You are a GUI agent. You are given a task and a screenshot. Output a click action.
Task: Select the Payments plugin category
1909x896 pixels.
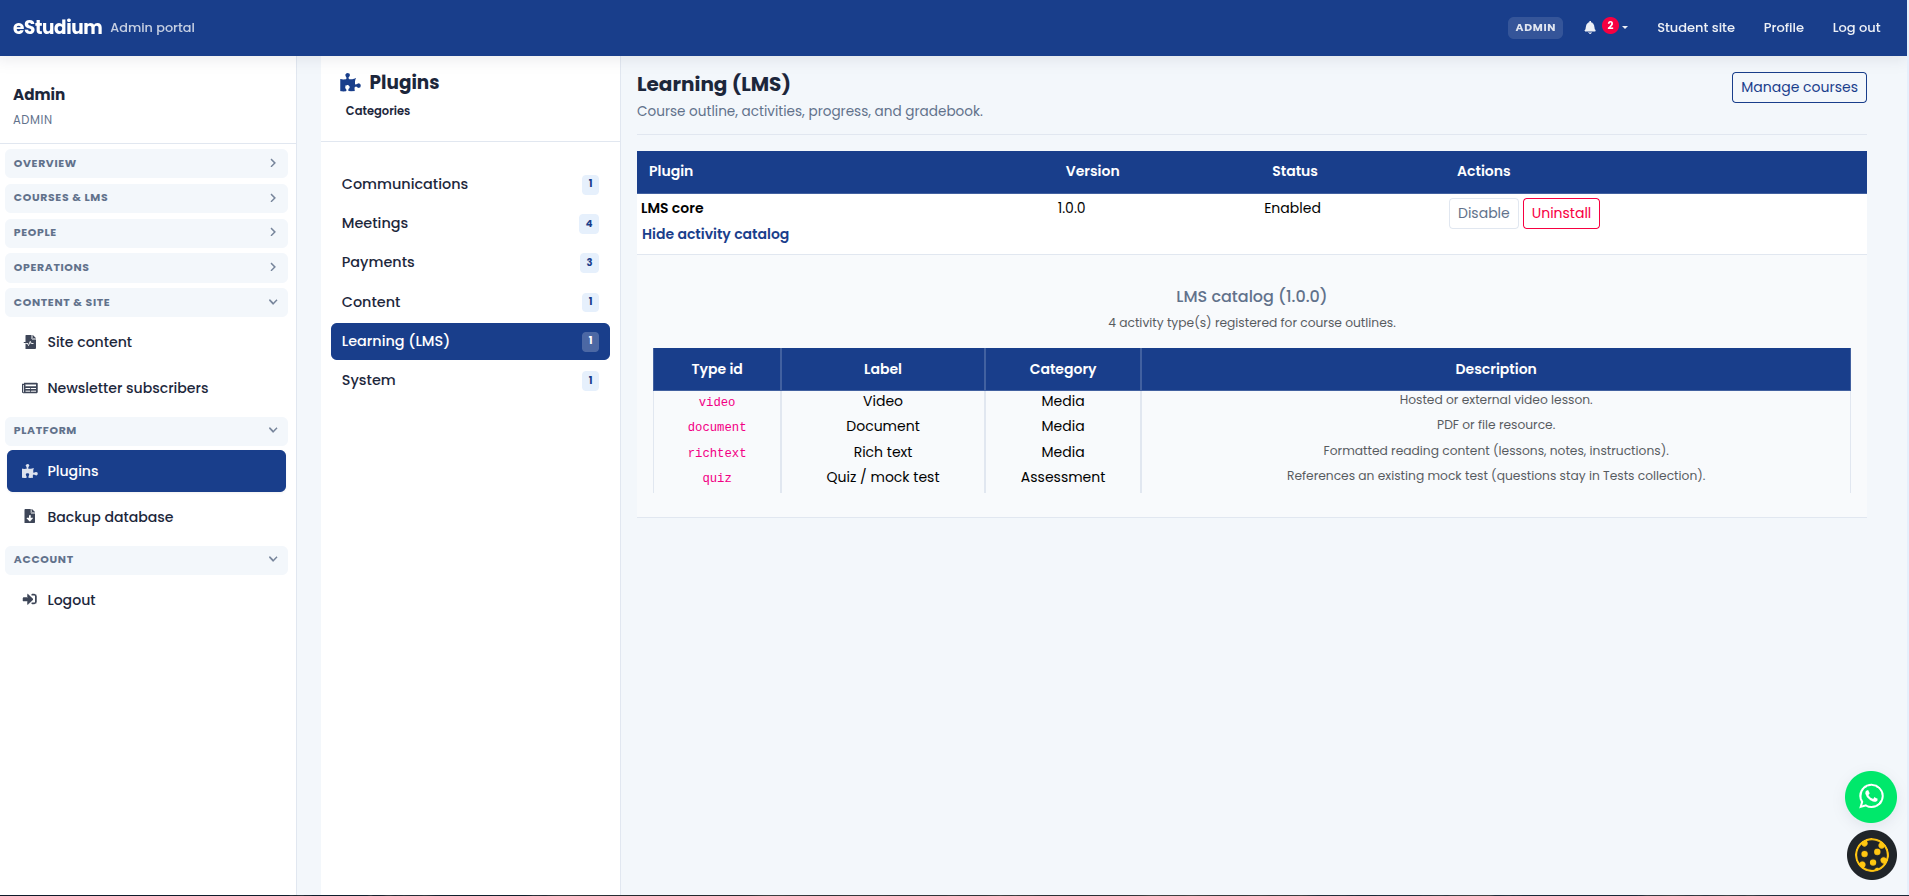coord(470,262)
